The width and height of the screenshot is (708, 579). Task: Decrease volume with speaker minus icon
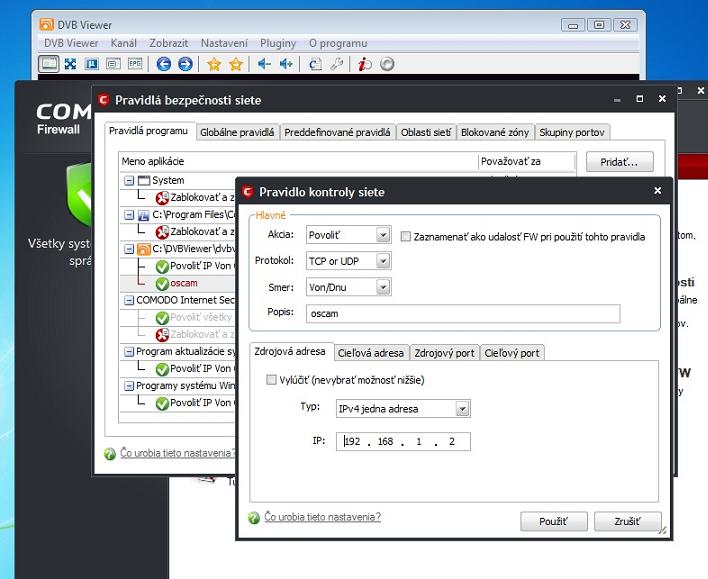264,64
